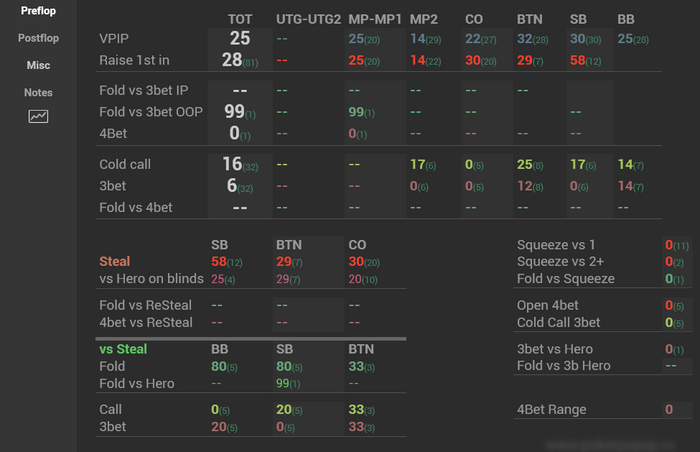Image resolution: width=700 pixels, height=452 pixels.
Task: Click the 4Bet Range stat row
Action: pos(552,409)
